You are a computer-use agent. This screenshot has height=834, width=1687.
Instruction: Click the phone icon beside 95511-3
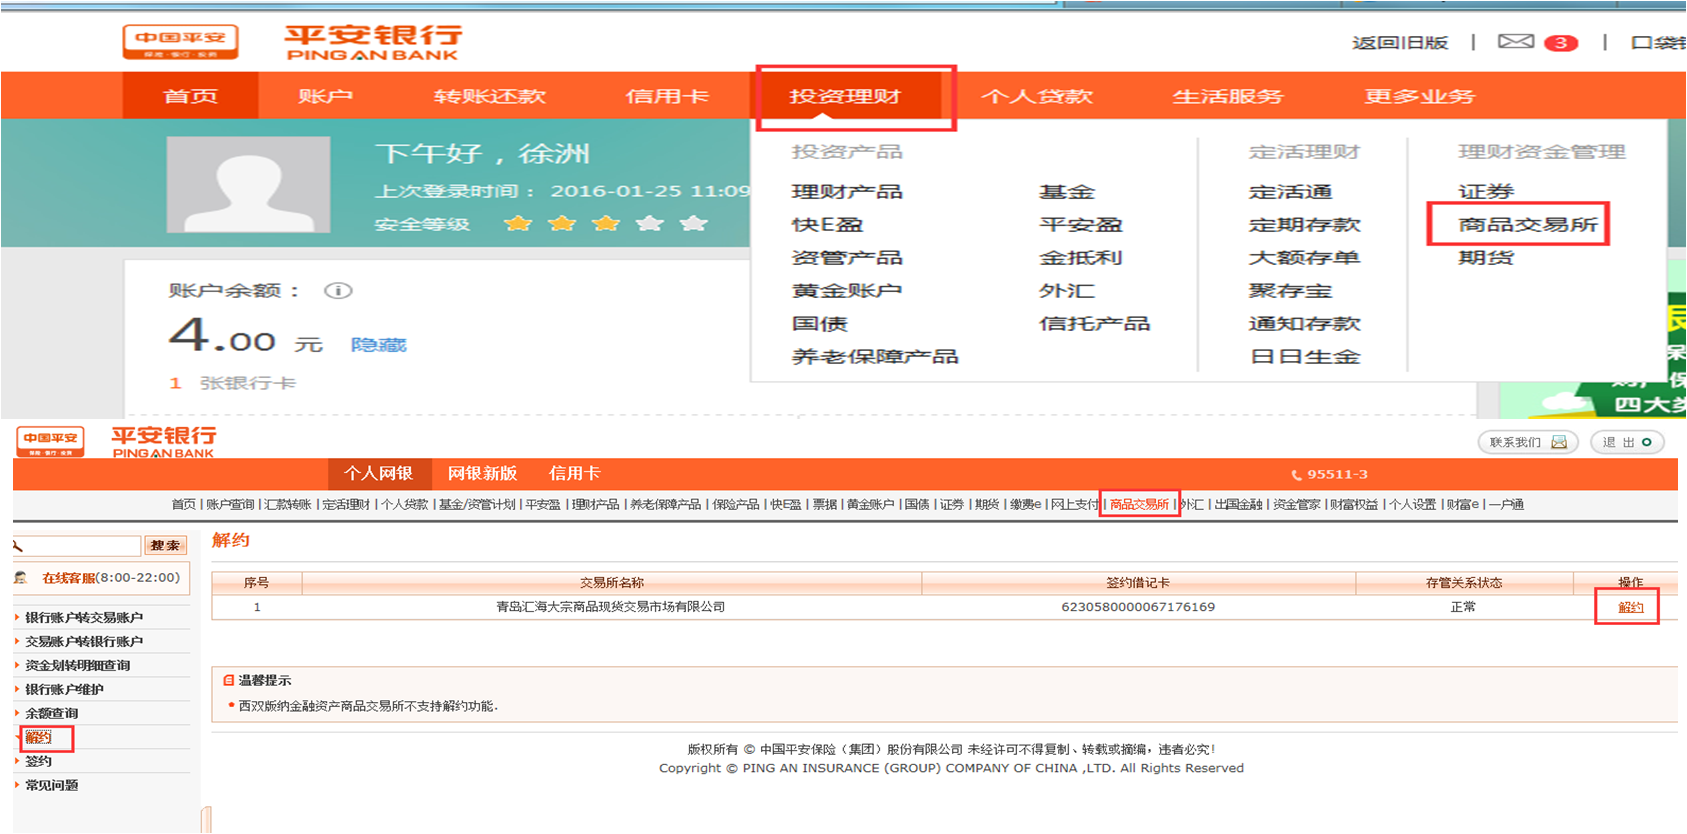(x=1296, y=475)
